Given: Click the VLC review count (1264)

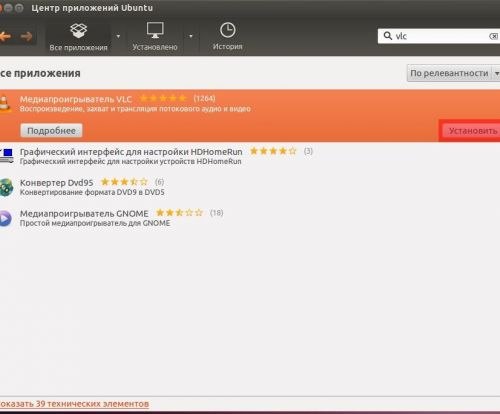Looking at the screenshot, I should (204, 98).
